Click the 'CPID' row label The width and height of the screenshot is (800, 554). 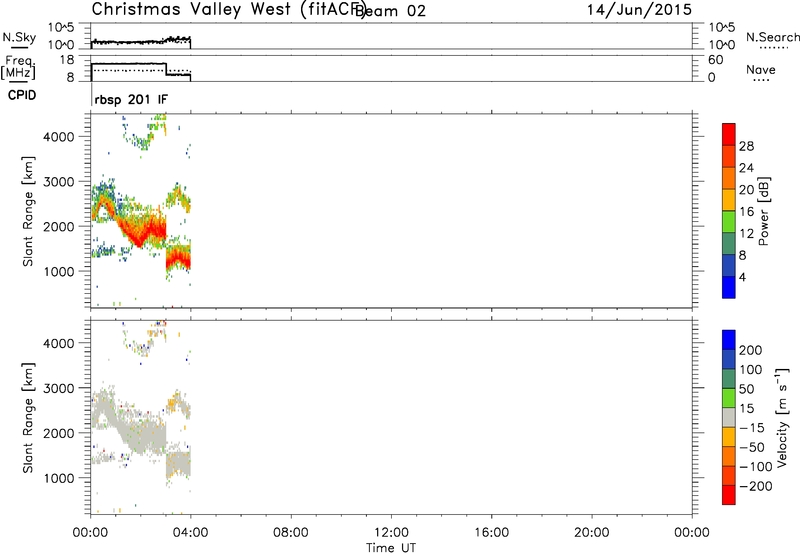click(x=22, y=95)
